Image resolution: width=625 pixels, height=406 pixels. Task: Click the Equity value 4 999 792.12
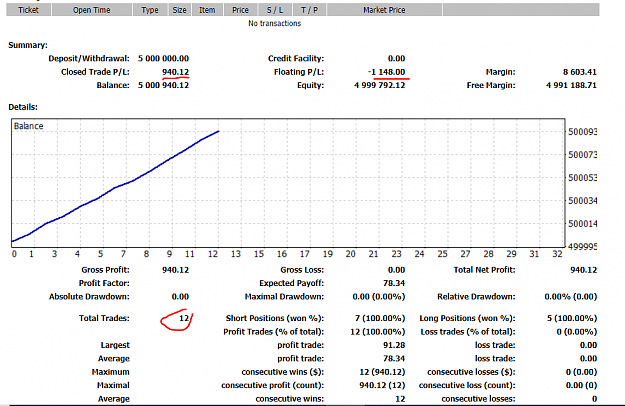[x=379, y=85]
